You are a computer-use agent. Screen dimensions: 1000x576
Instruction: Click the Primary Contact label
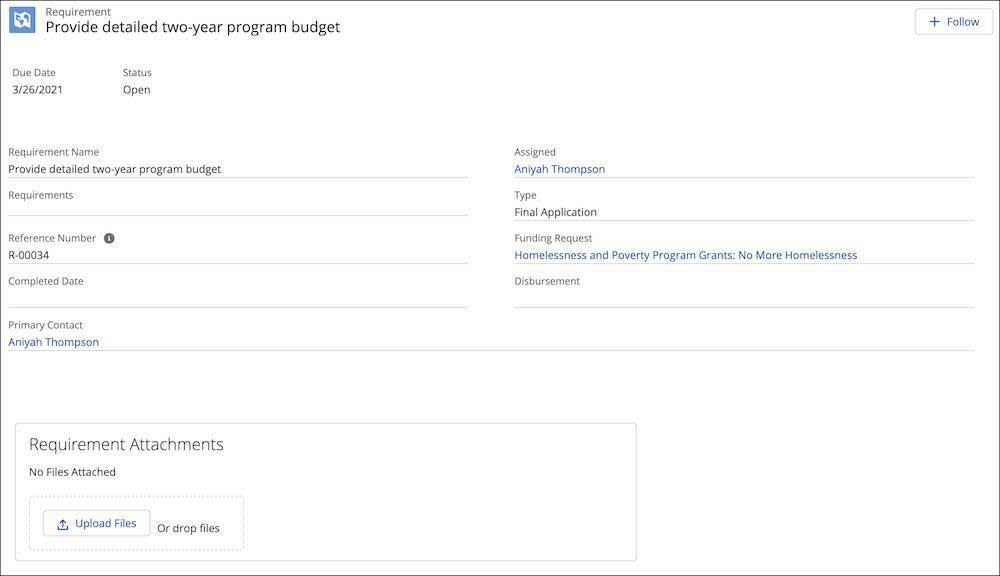click(x=45, y=325)
